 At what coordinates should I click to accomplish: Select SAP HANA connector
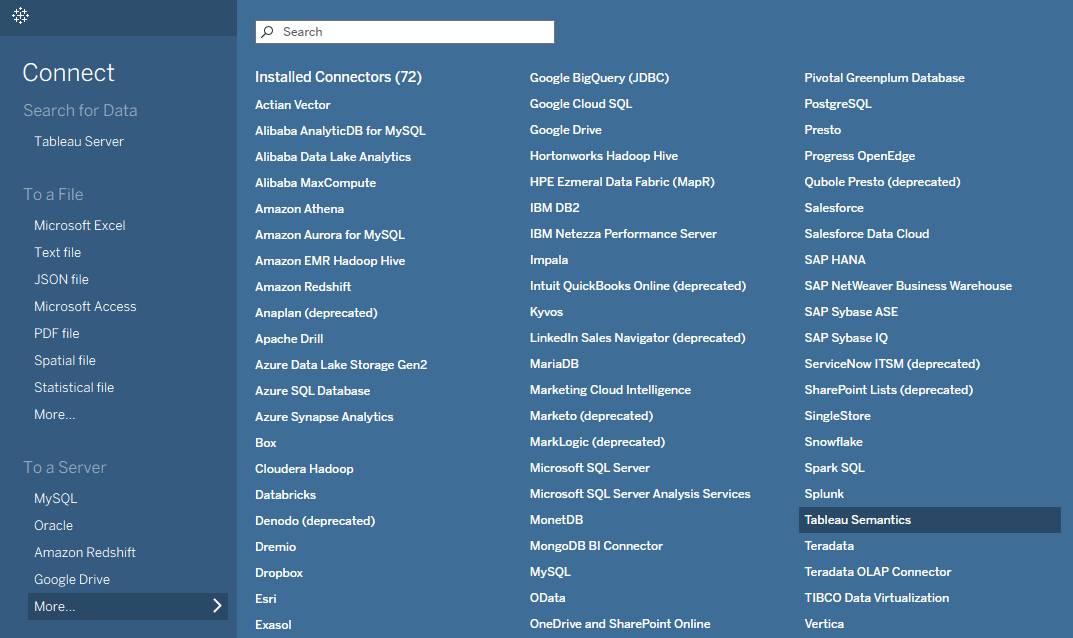[x=835, y=260]
